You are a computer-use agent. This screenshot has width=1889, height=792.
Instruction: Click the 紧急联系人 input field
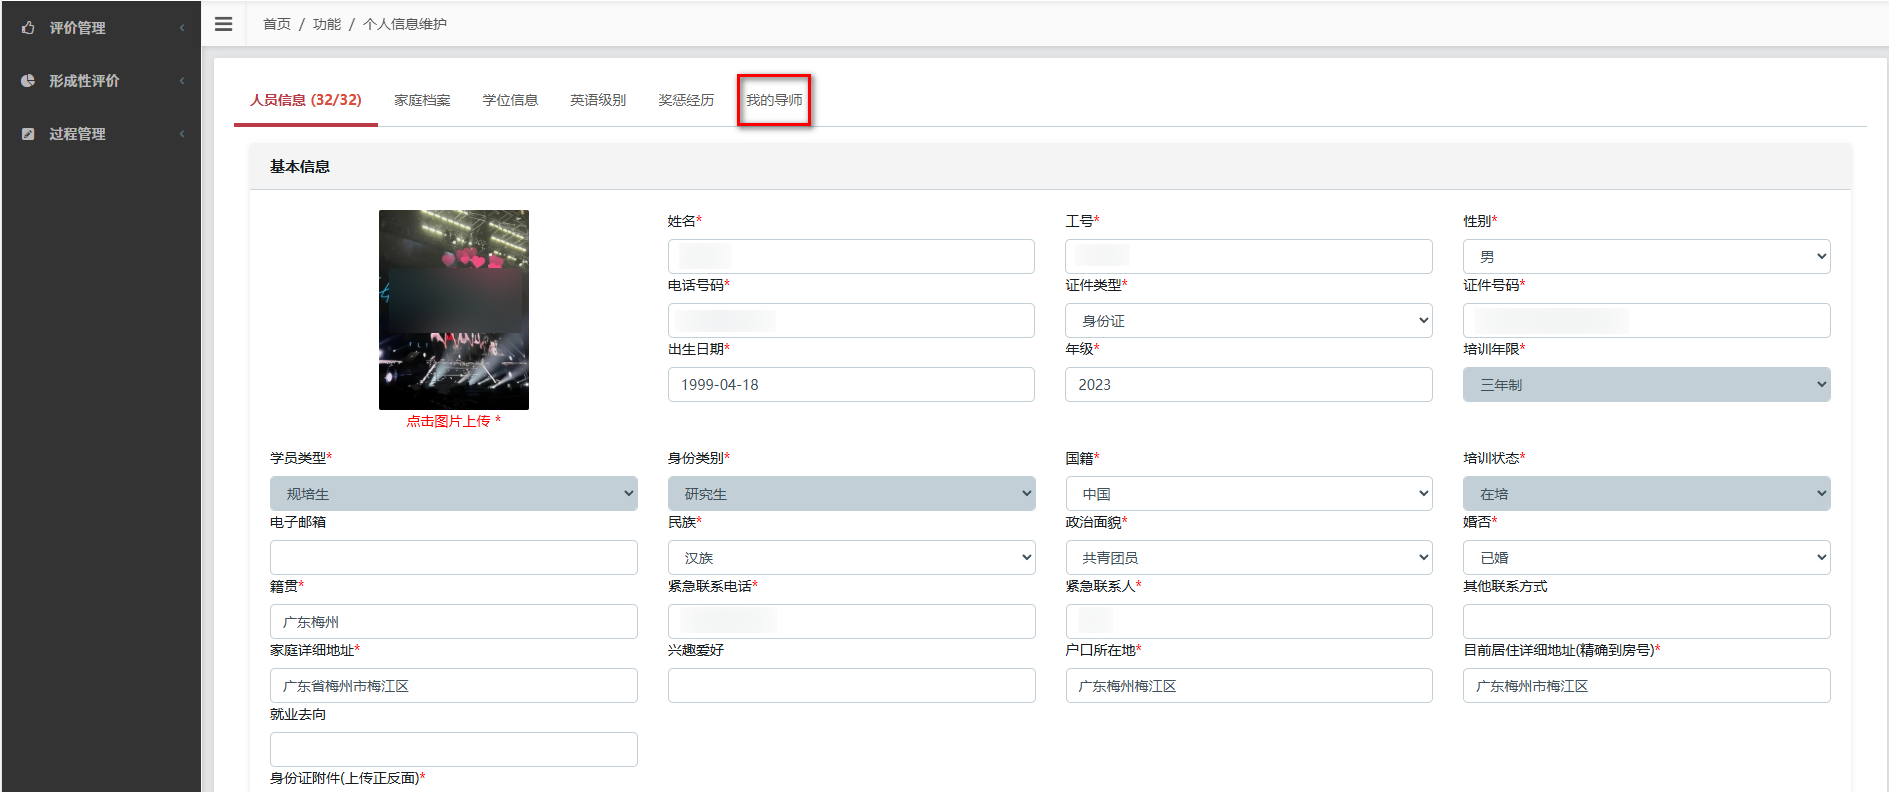1249,621
